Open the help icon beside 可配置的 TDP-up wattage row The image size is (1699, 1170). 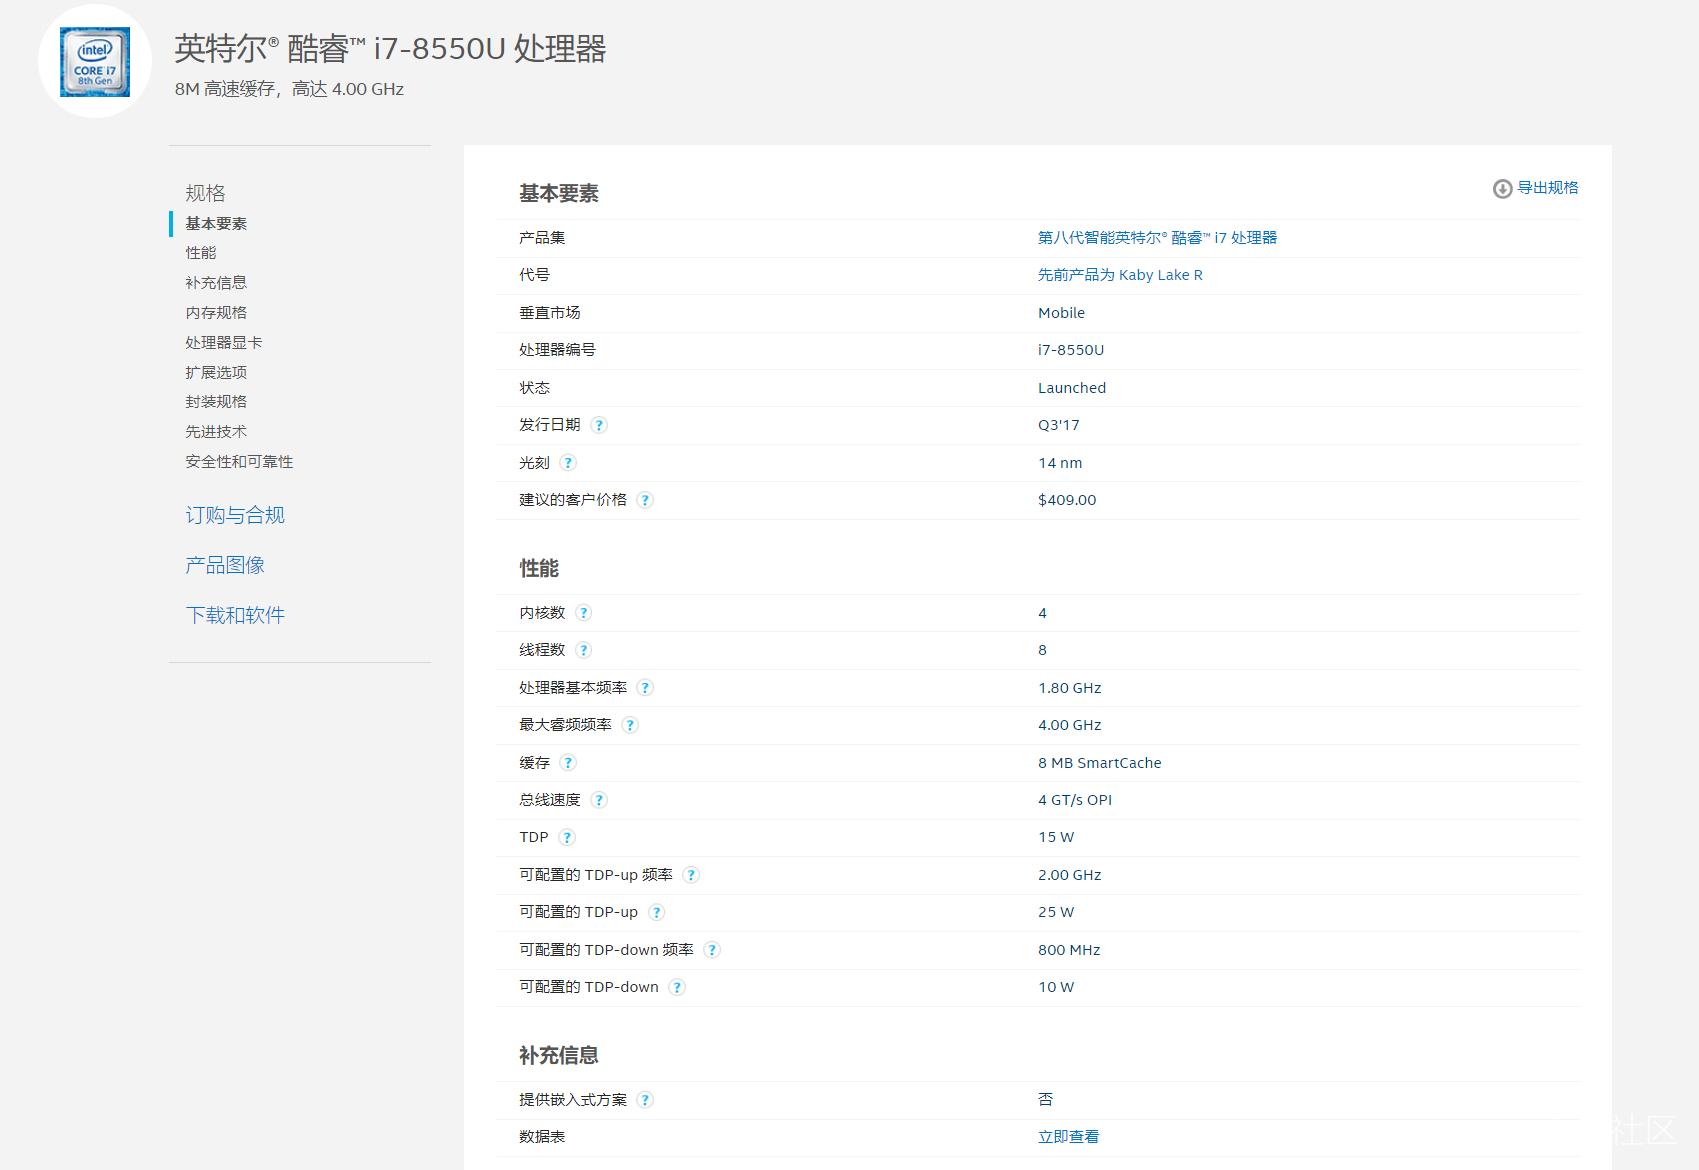[x=656, y=912]
